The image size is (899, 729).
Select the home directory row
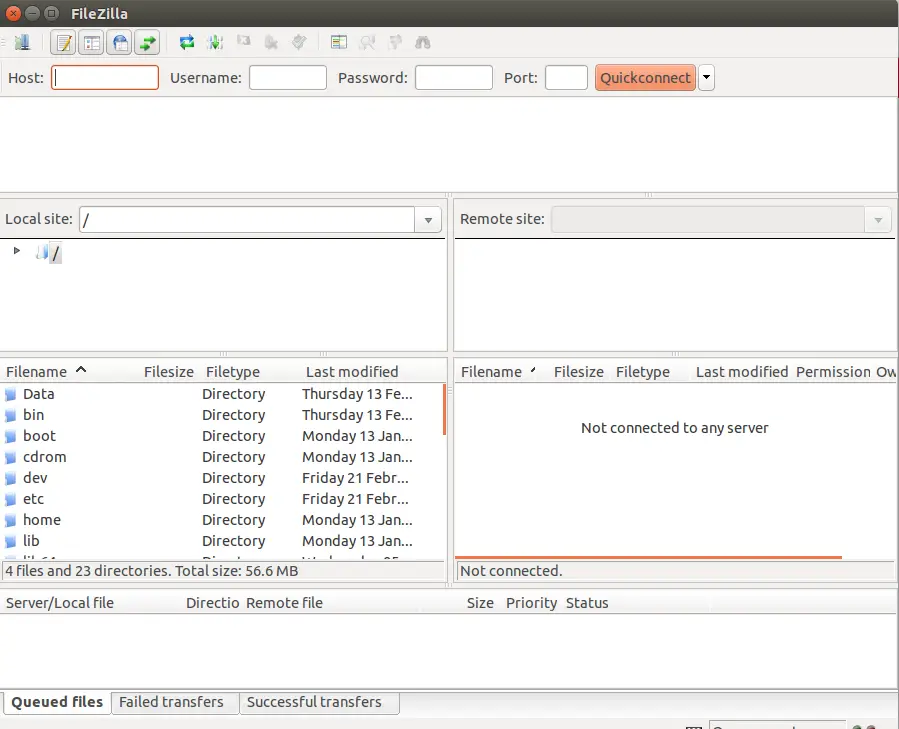coord(221,520)
